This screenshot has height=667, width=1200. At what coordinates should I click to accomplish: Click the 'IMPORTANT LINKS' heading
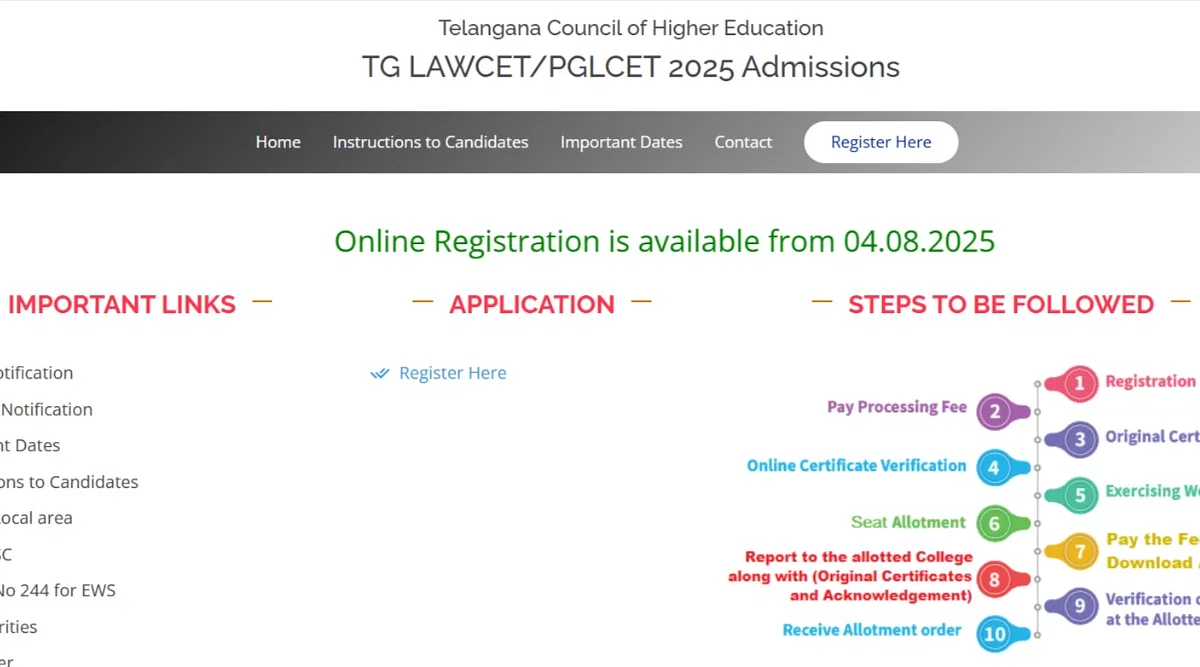tap(122, 304)
